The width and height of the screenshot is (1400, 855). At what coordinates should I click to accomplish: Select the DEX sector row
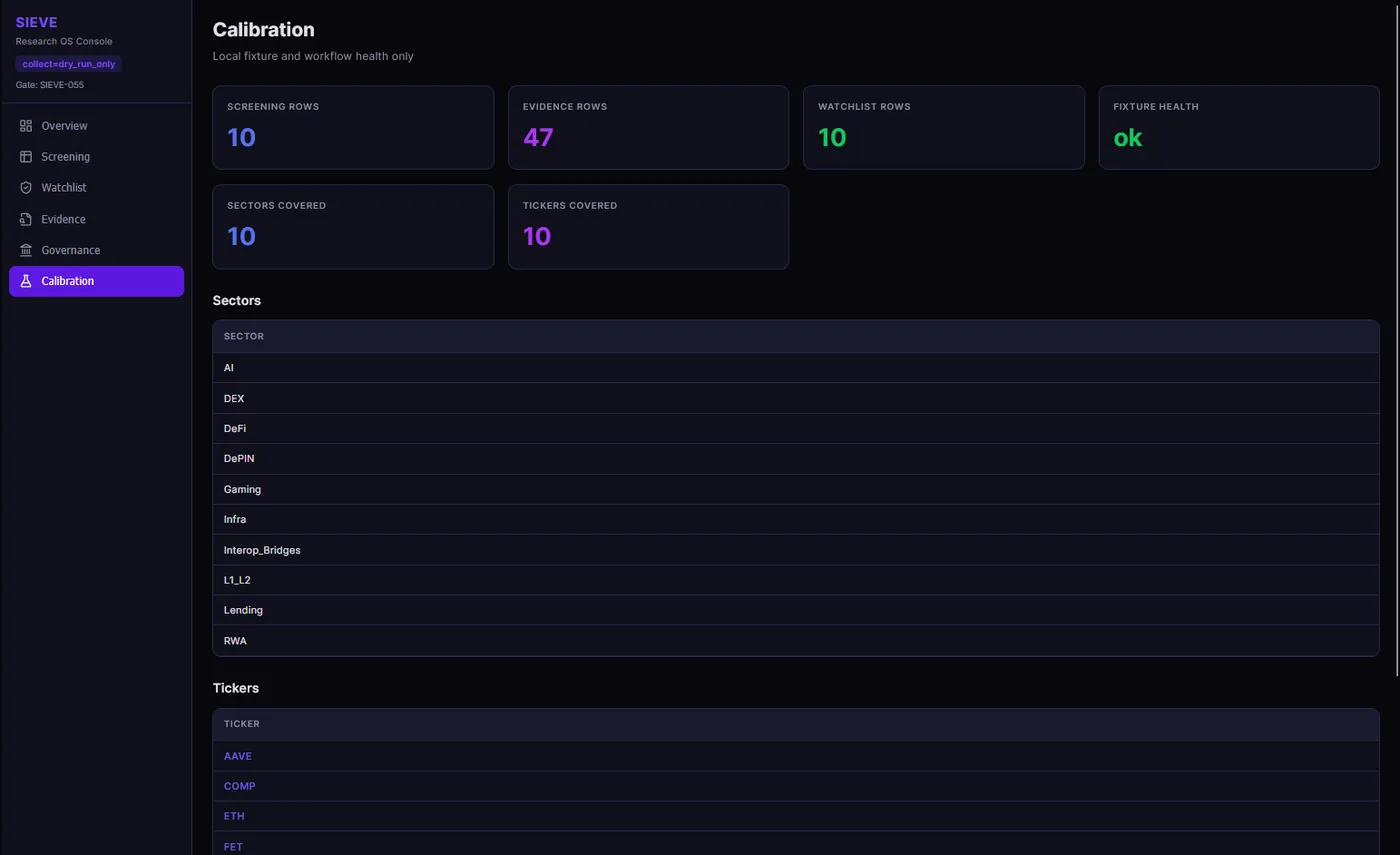pyautogui.click(x=796, y=398)
